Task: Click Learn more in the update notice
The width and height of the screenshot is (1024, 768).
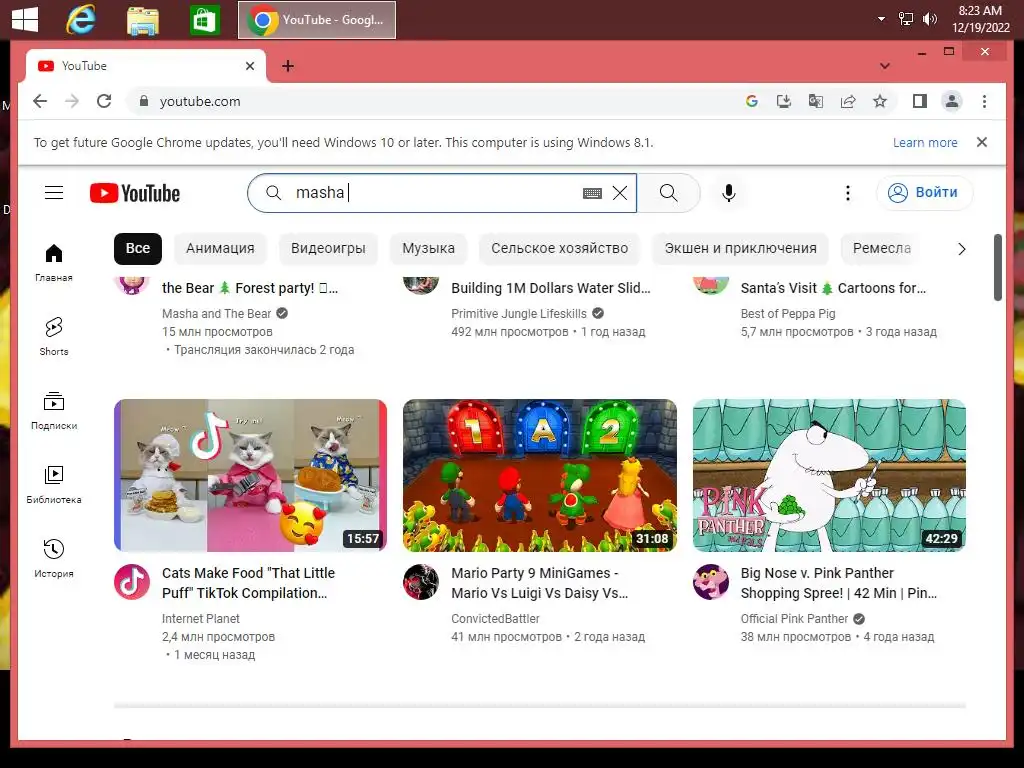Action: click(x=925, y=142)
